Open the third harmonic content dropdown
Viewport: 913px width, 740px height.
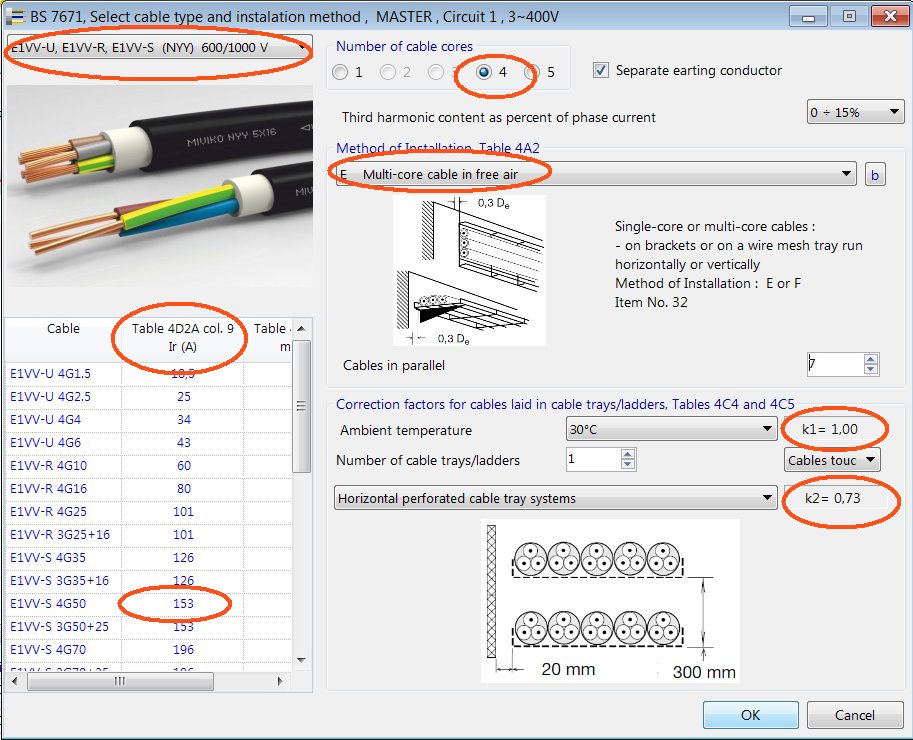click(x=855, y=112)
